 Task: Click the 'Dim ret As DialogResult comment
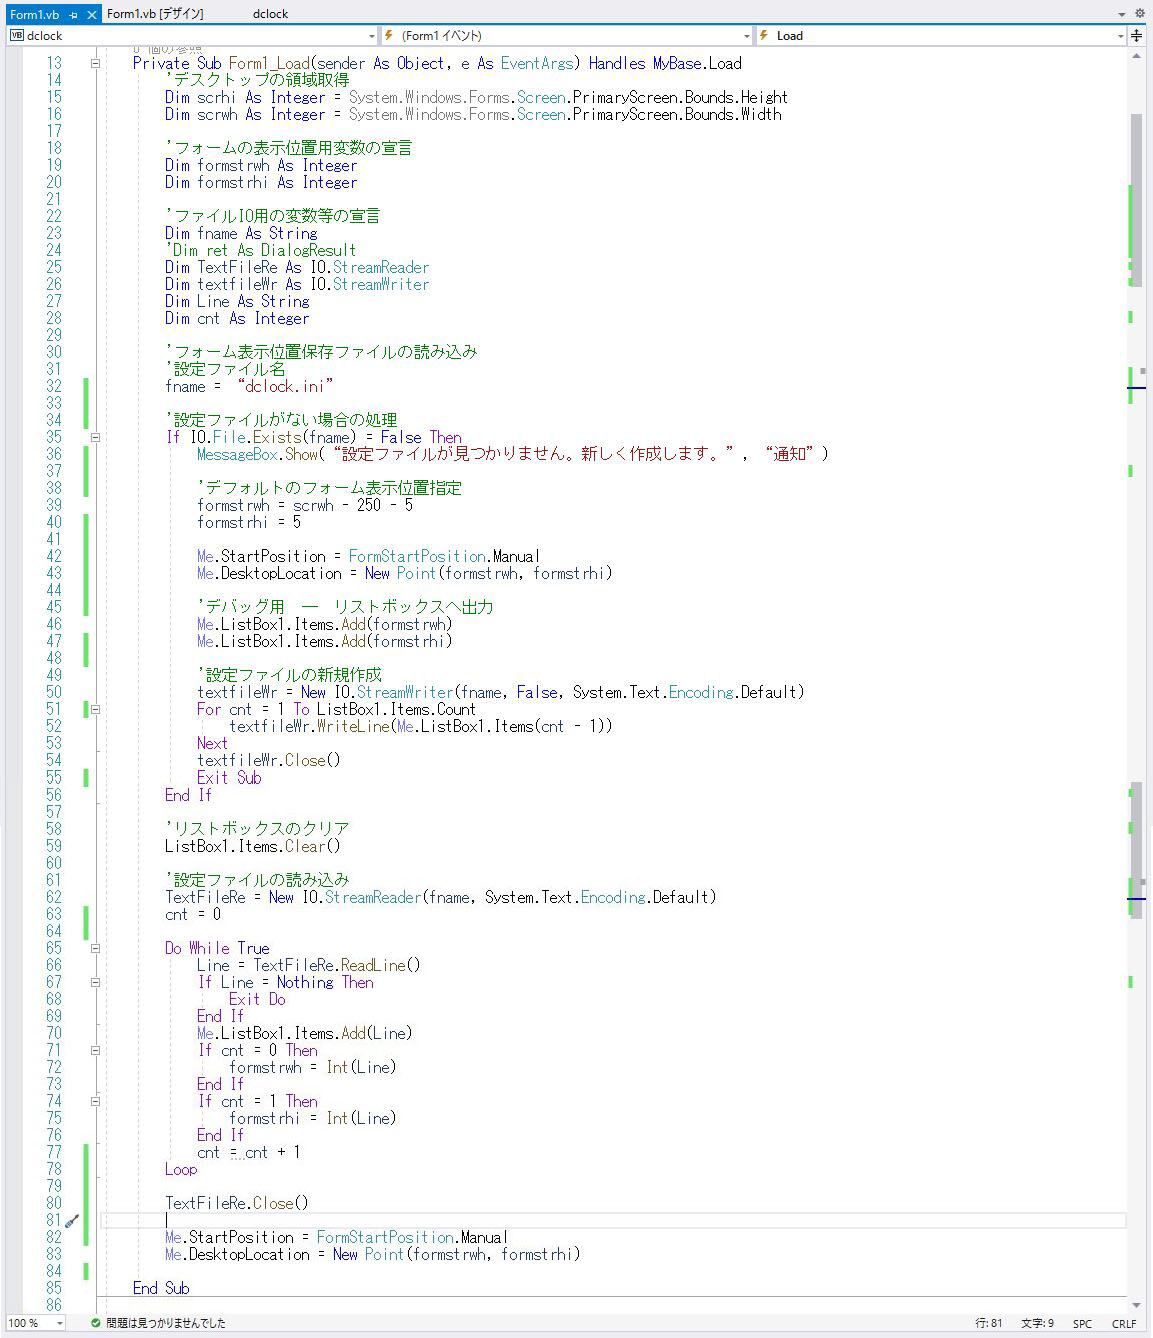(x=261, y=250)
